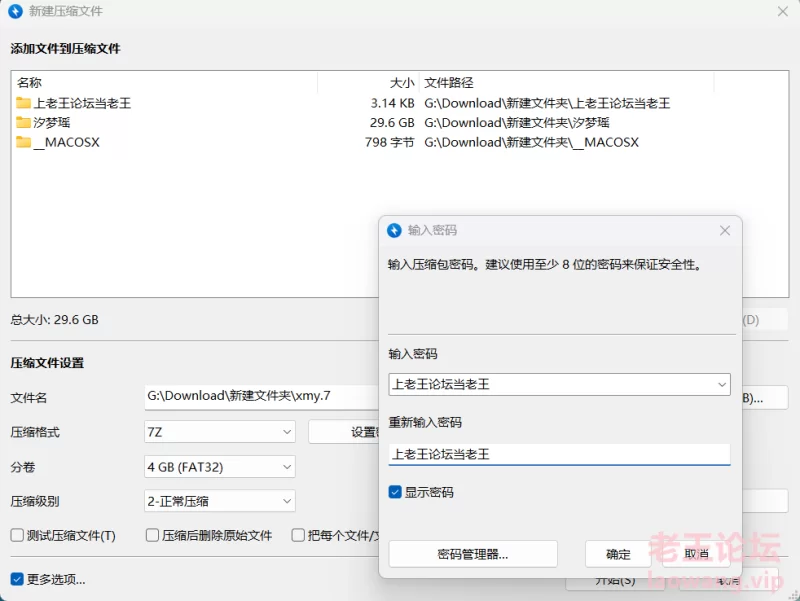This screenshot has height=601, width=800.
Task: Enable 压缩后删除原始文件 checkbox
Action: tap(153, 535)
